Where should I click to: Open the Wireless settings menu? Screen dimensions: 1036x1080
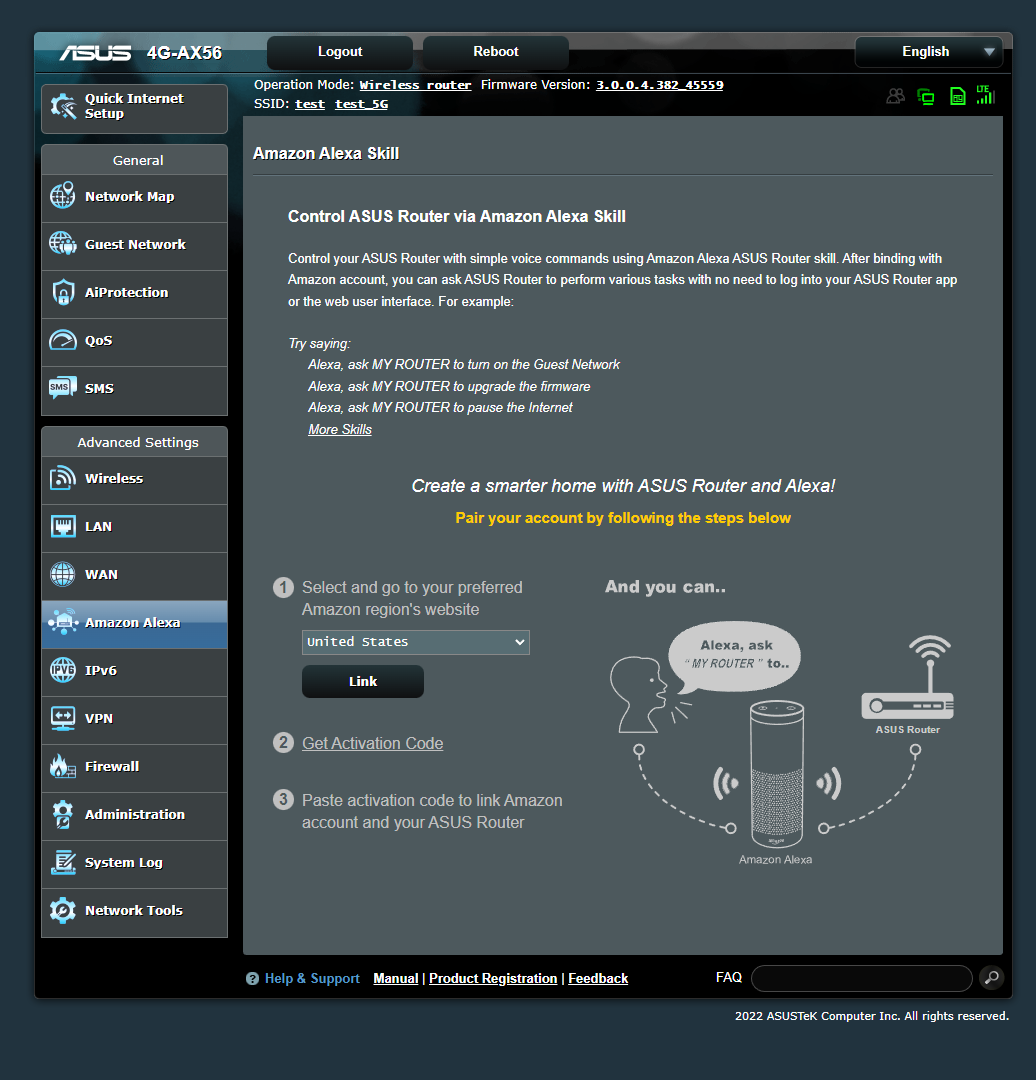pyautogui.click(x=134, y=479)
